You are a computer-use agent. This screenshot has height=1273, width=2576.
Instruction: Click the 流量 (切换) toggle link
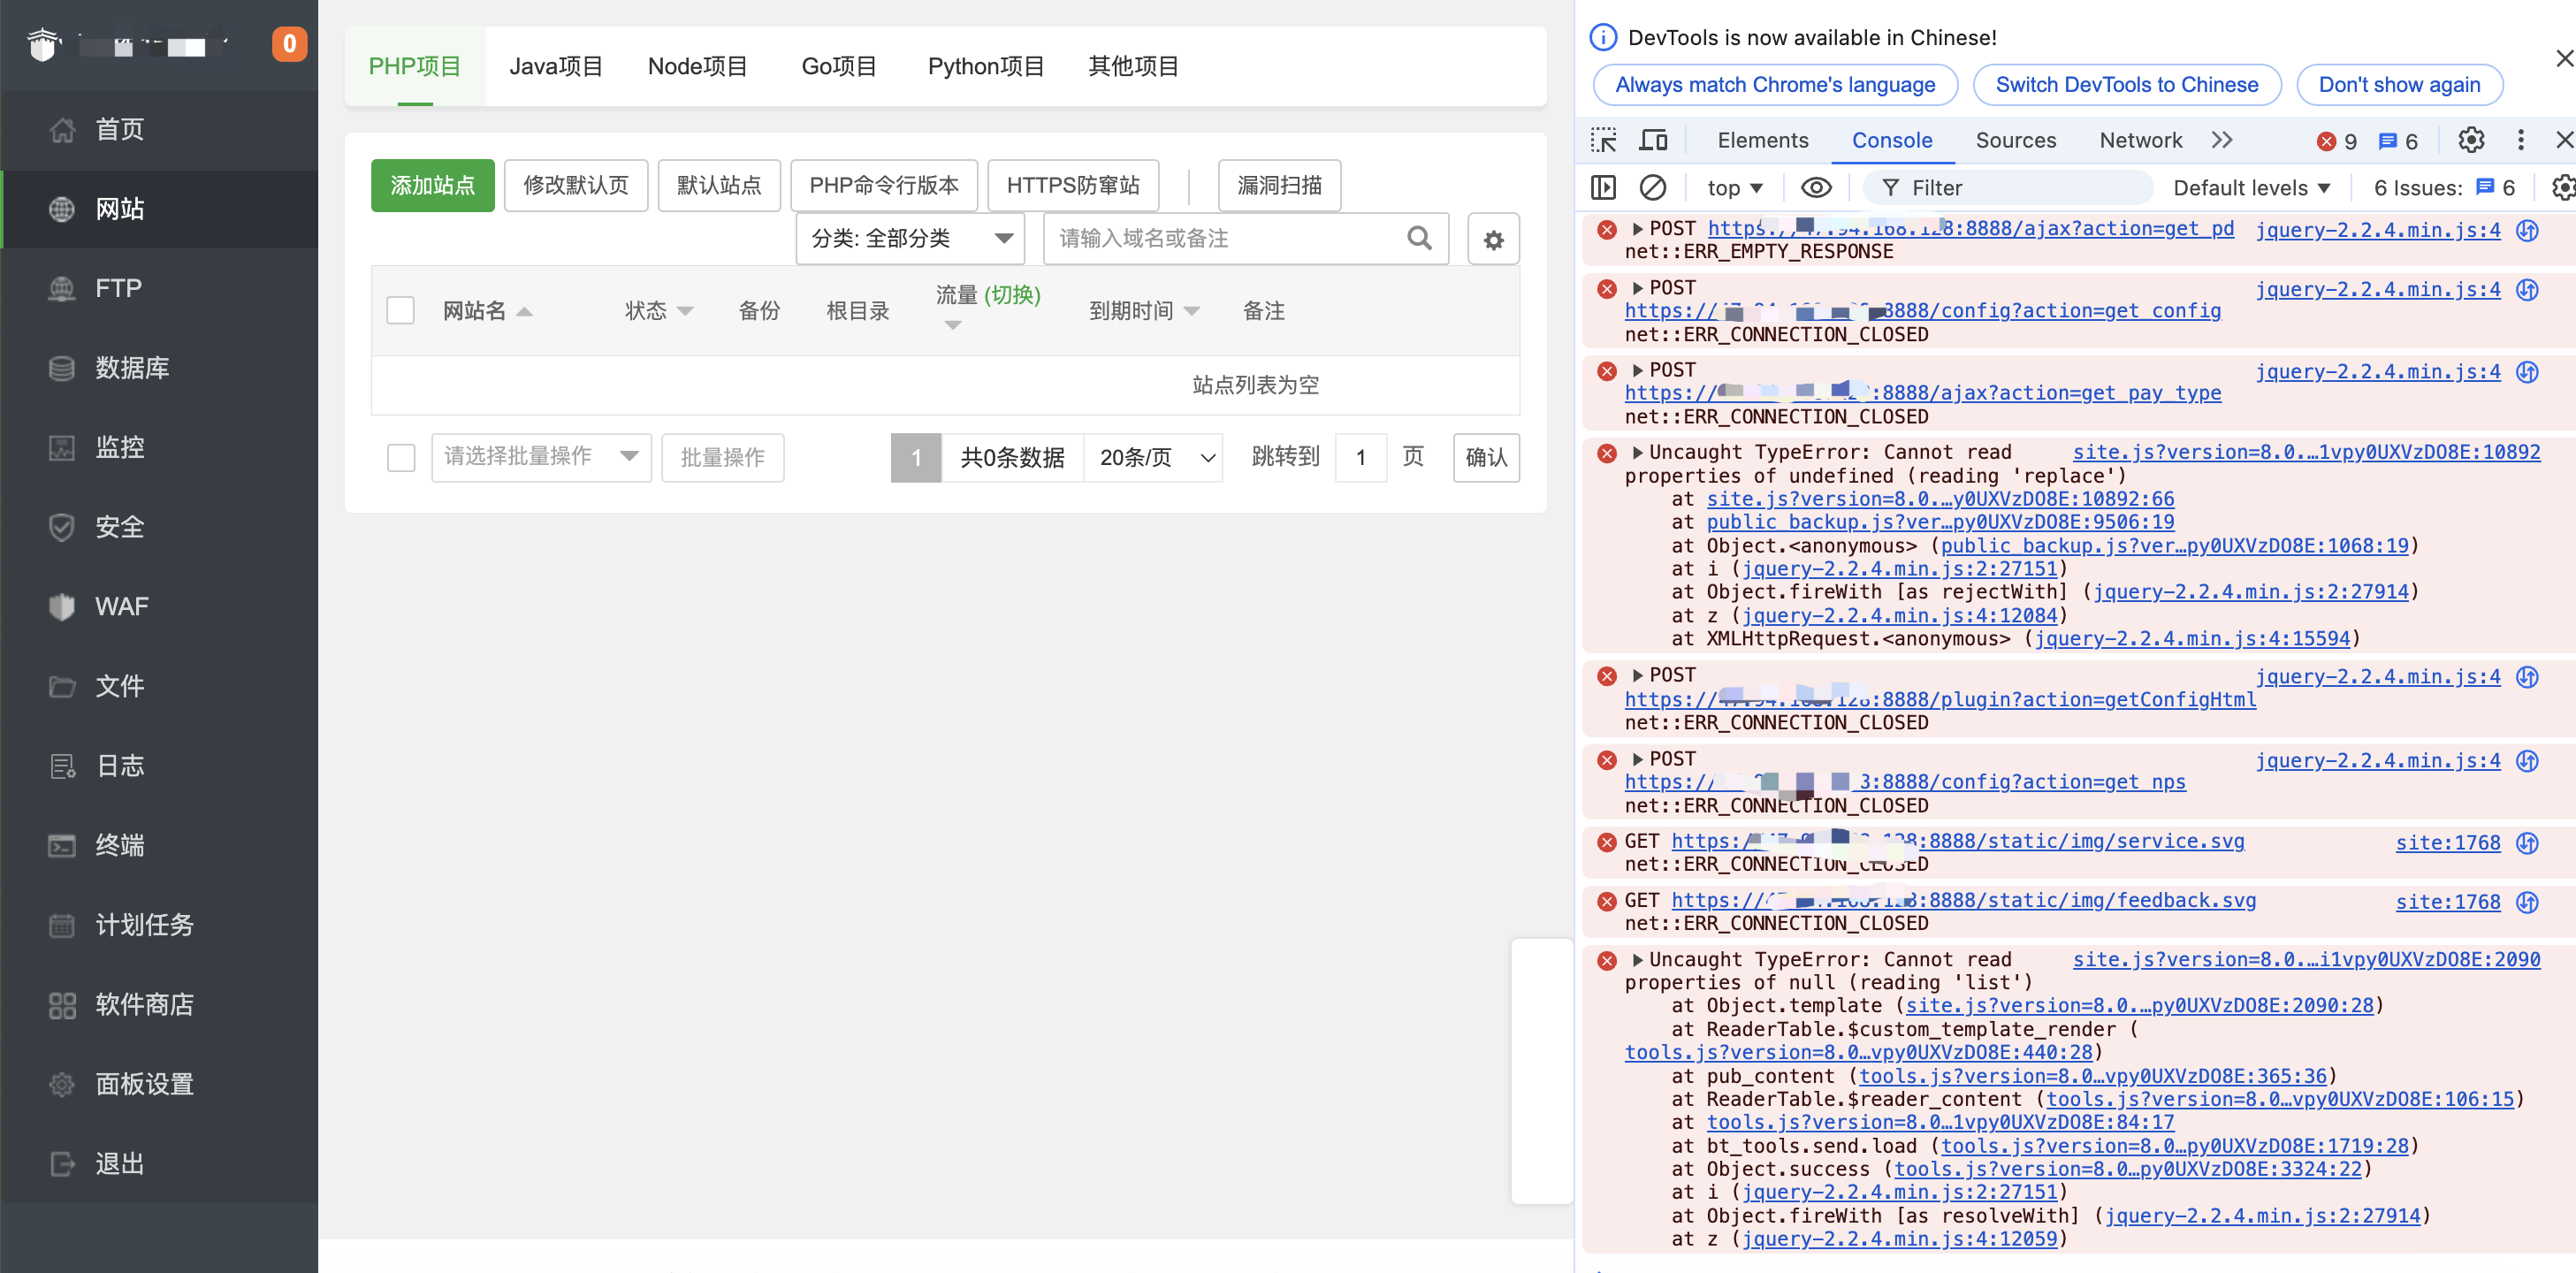pos(1012,296)
